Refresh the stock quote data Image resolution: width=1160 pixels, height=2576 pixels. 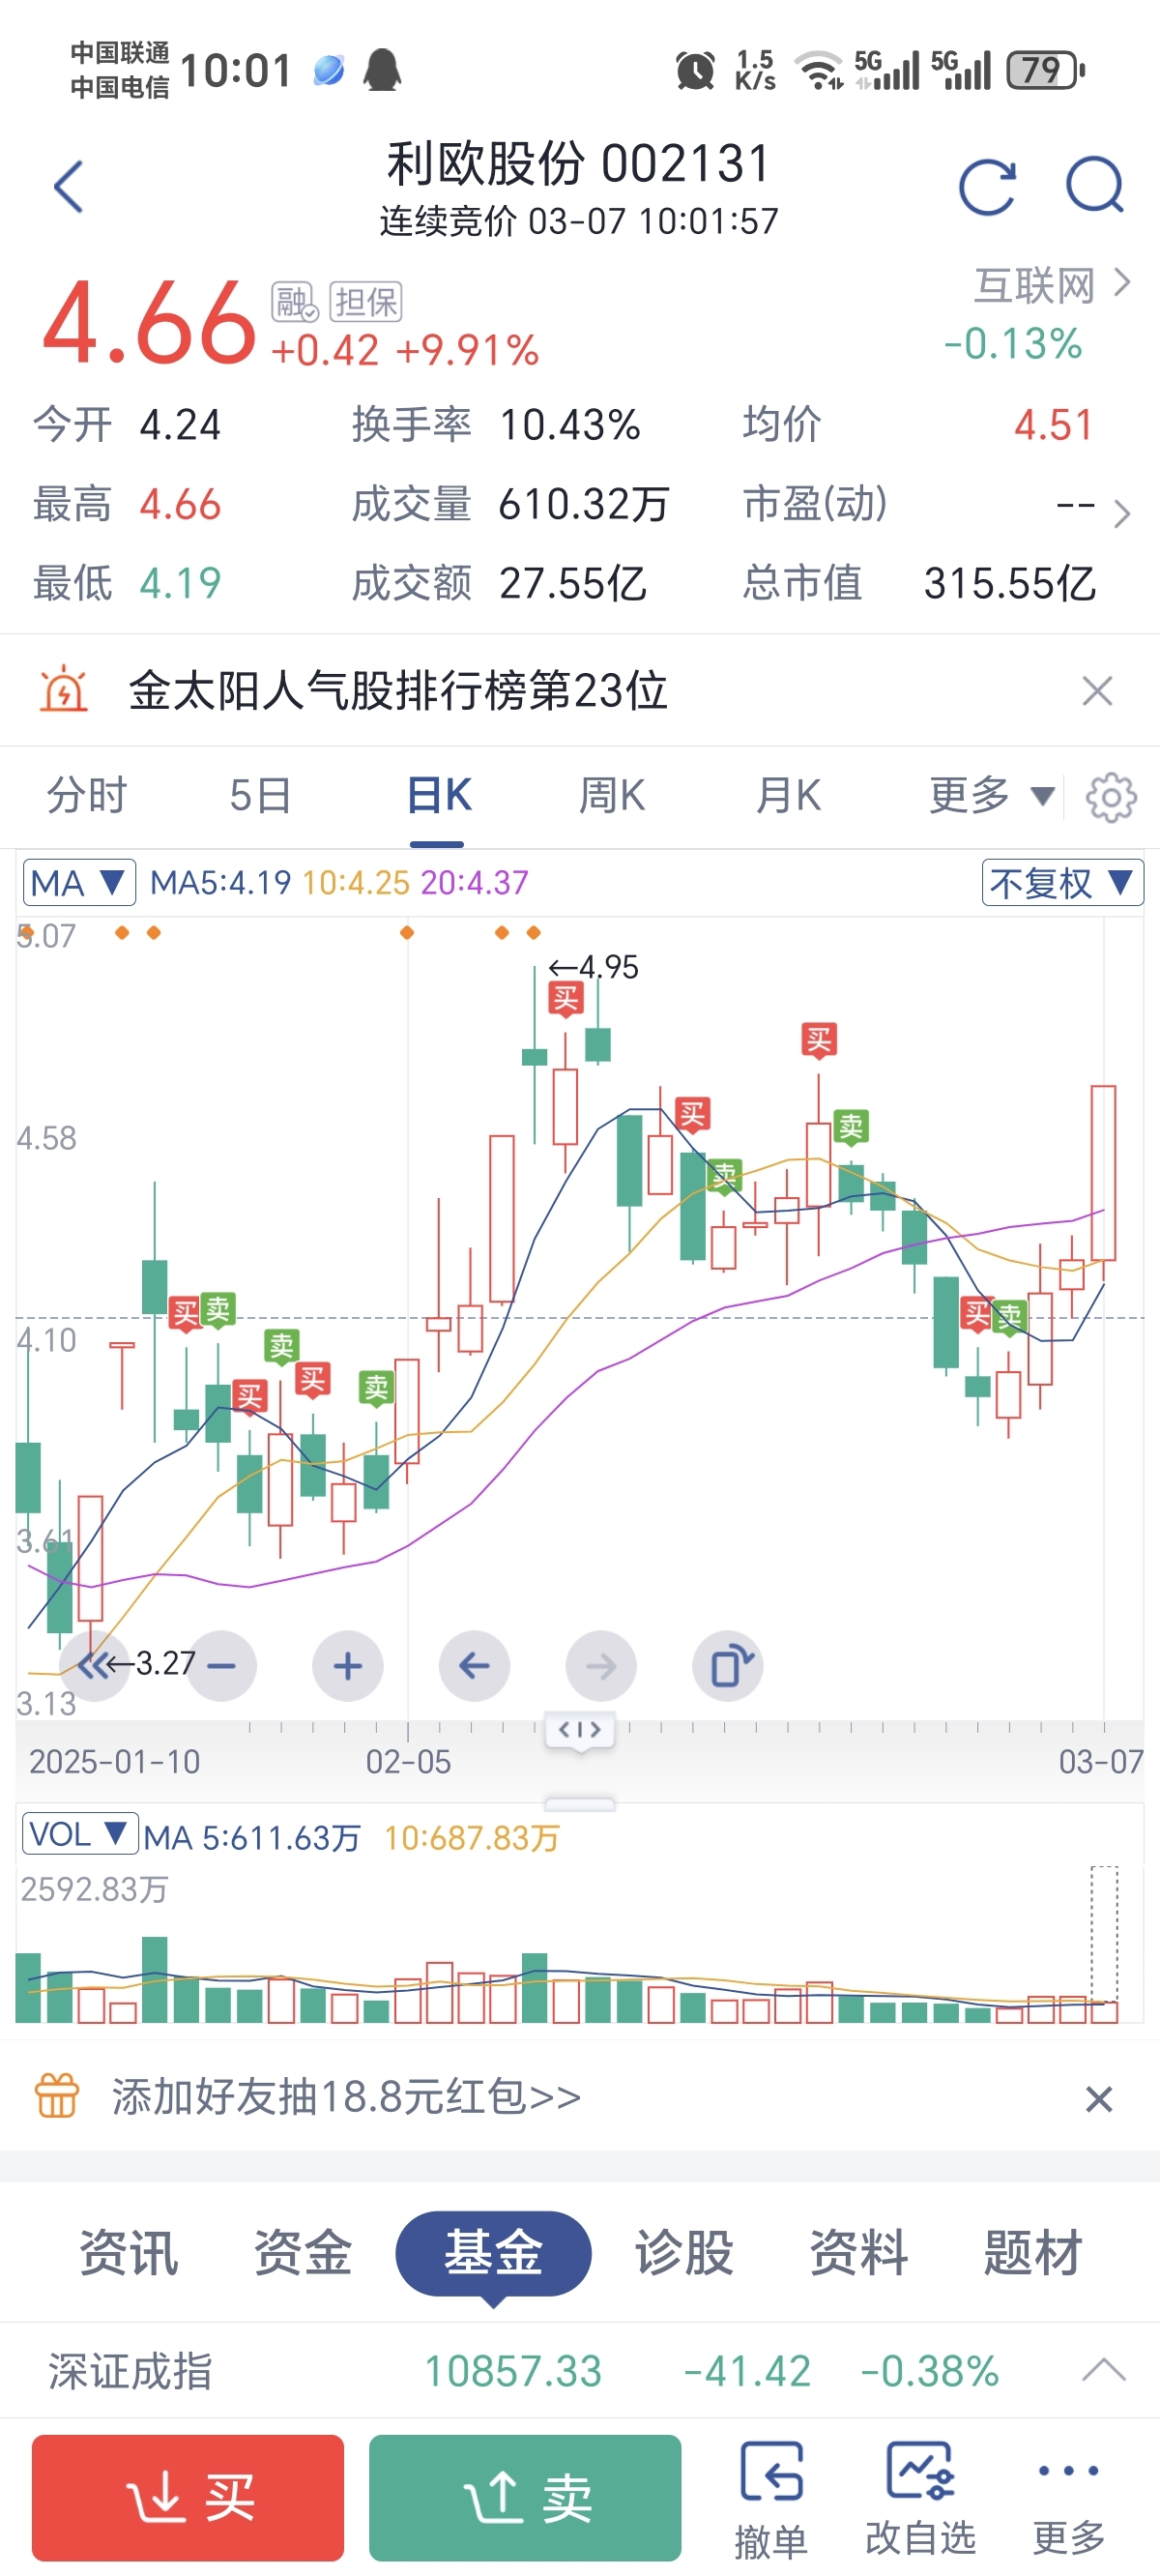987,187
